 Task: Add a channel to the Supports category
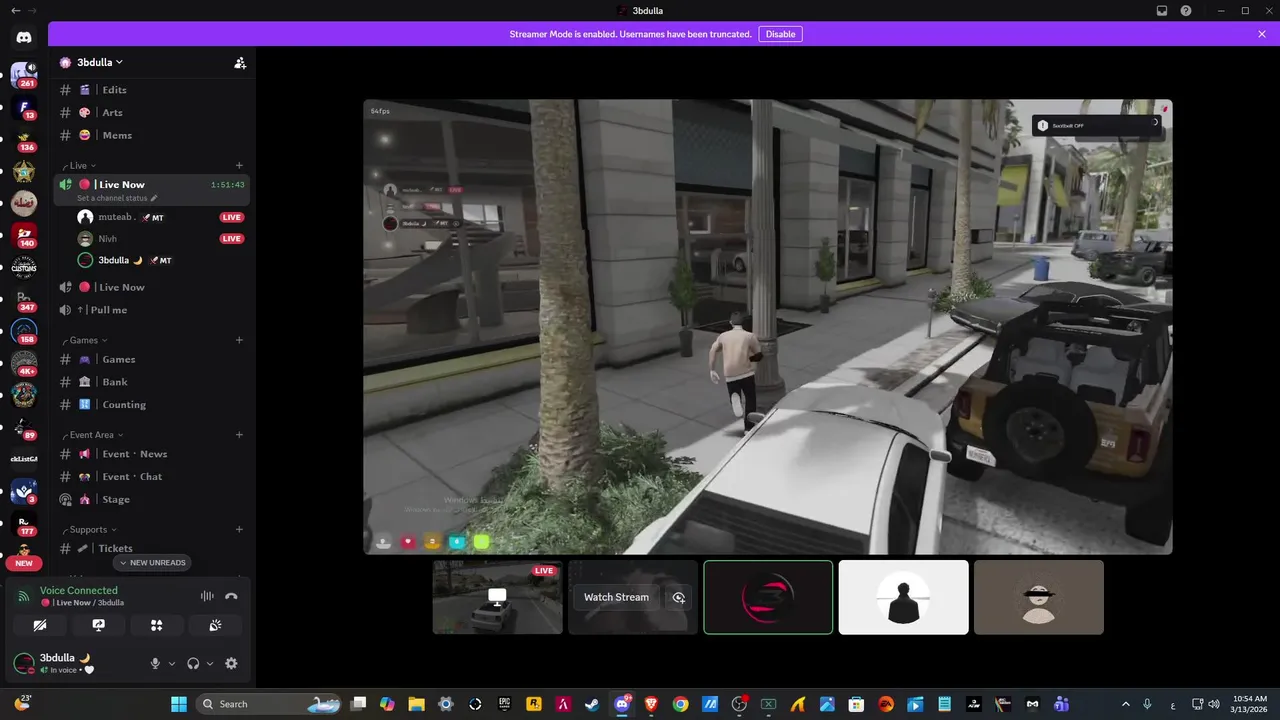(x=239, y=529)
